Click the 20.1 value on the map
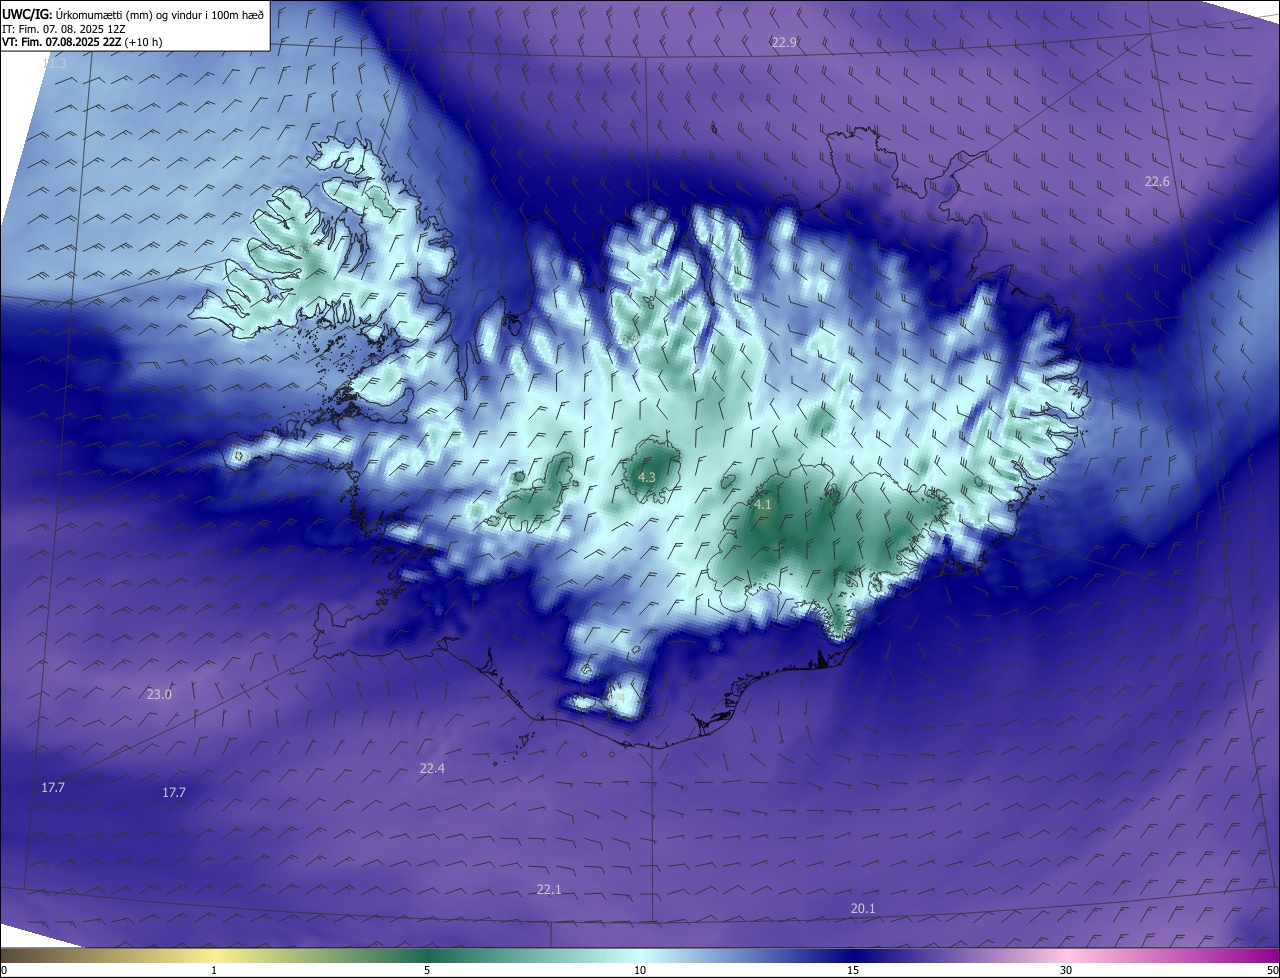Image resolution: width=1280 pixels, height=978 pixels. click(x=863, y=908)
